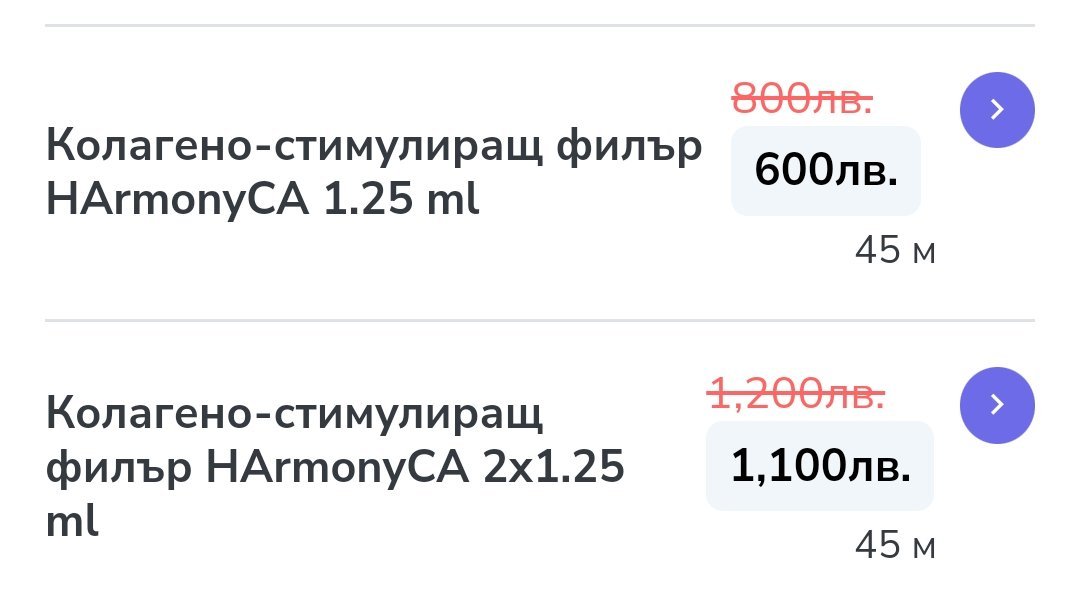Screen dimensions: 1080x593
Task: Tap the "ml" unit after 1.25 in first title
Action: (454, 201)
